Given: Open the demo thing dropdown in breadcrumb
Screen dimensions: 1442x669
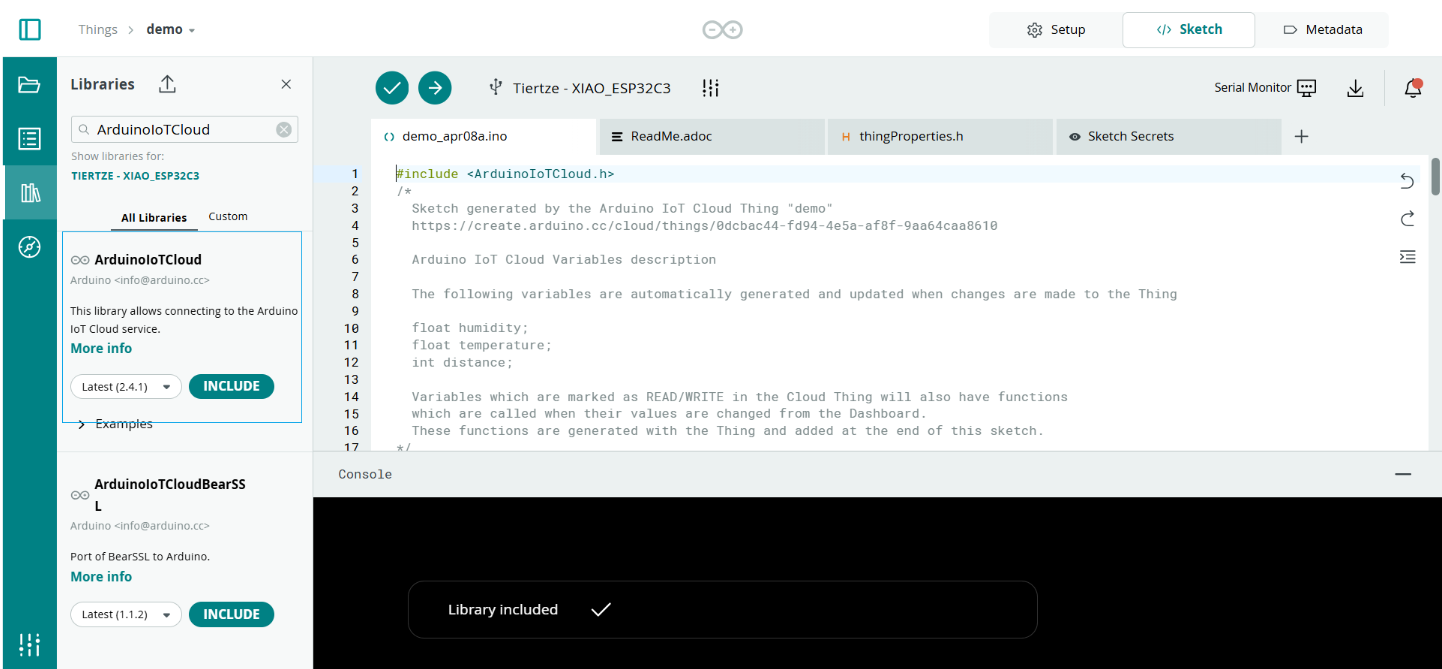Looking at the screenshot, I should pyautogui.click(x=171, y=30).
